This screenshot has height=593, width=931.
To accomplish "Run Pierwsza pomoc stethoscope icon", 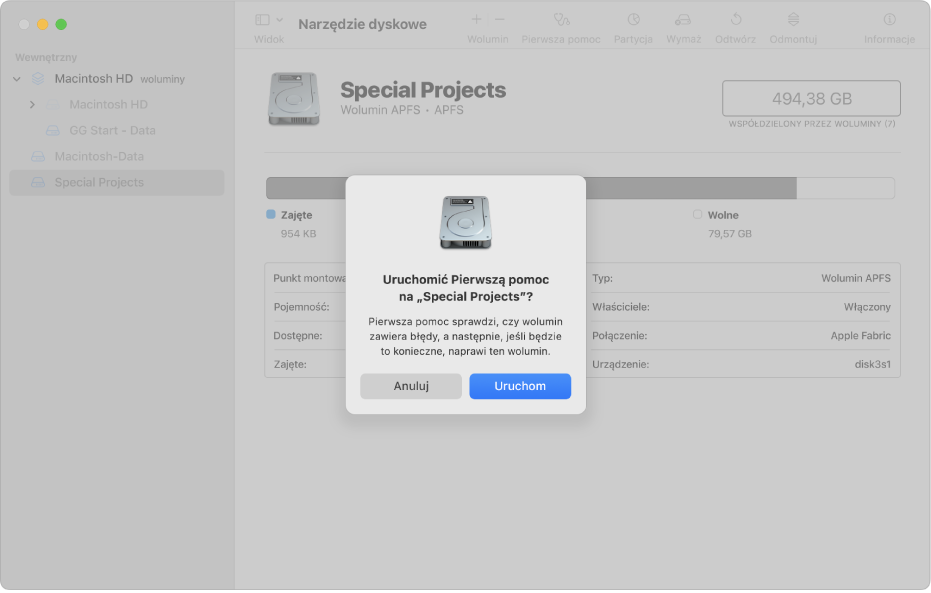I will [561, 20].
